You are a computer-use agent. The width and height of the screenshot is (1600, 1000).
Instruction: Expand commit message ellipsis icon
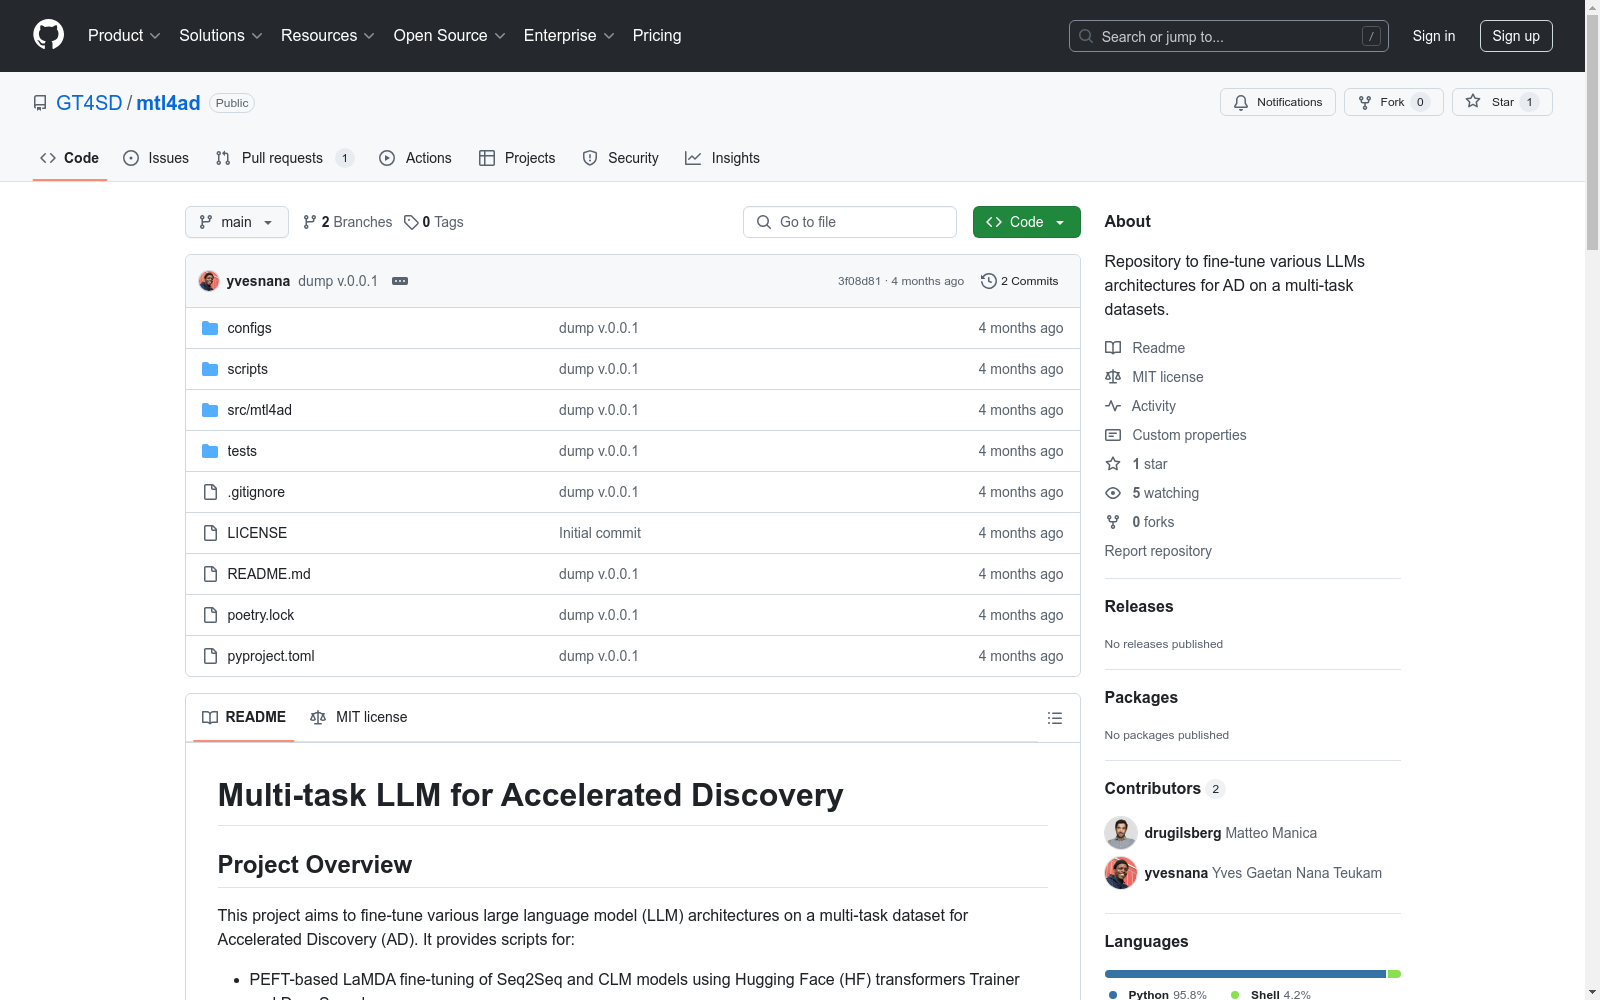[x=400, y=281]
